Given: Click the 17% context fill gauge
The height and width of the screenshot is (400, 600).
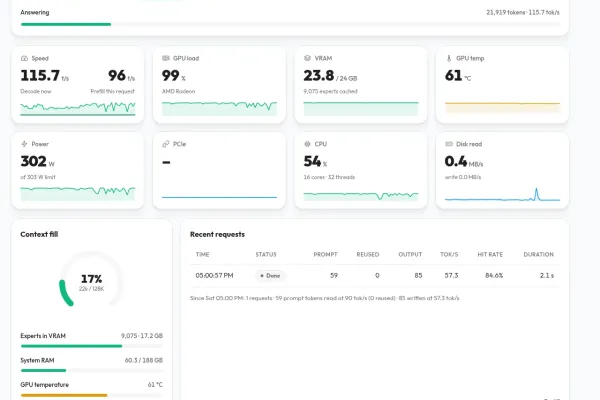Looking at the screenshot, I should pyautogui.click(x=91, y=280).
